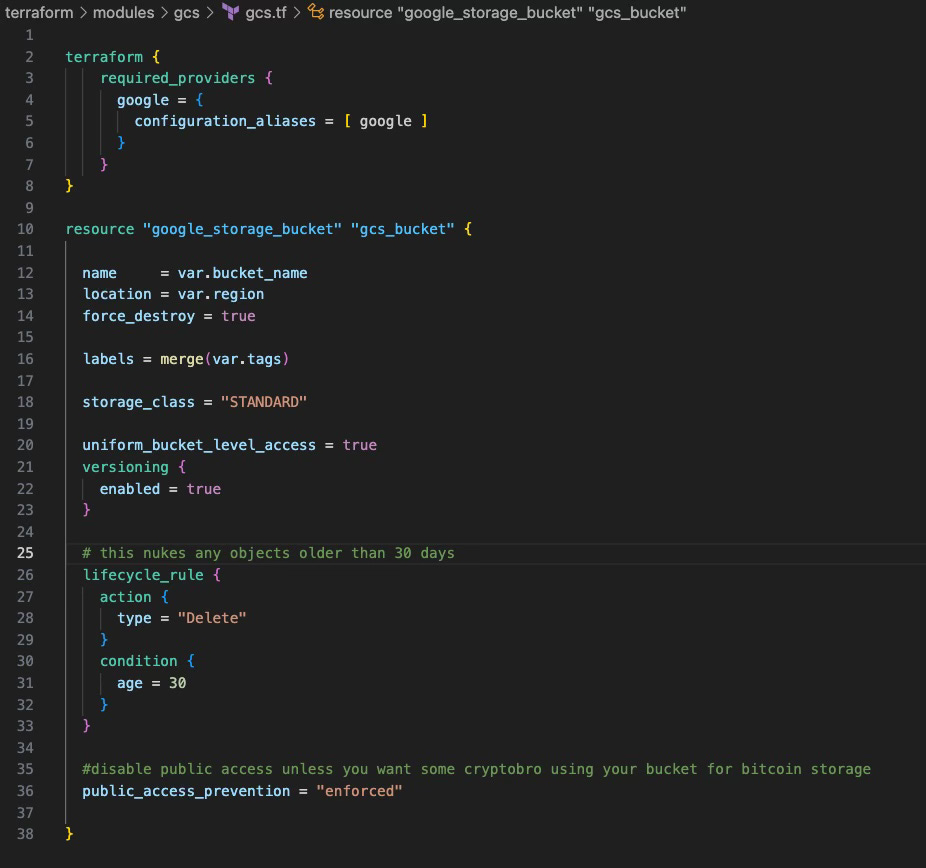
Task: Click the 'versioning' block keyword
Action: pos(125,467)
